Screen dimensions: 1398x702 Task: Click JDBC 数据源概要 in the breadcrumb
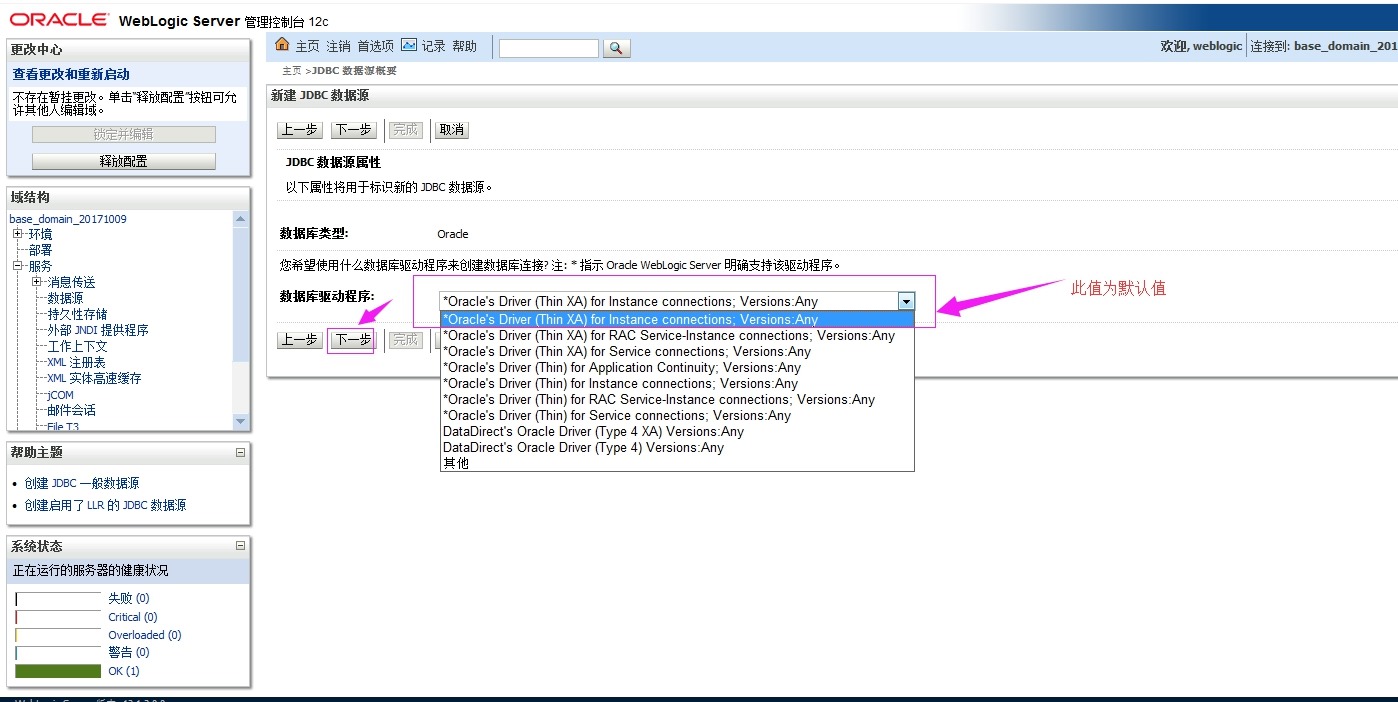click(x=354, y=71)
